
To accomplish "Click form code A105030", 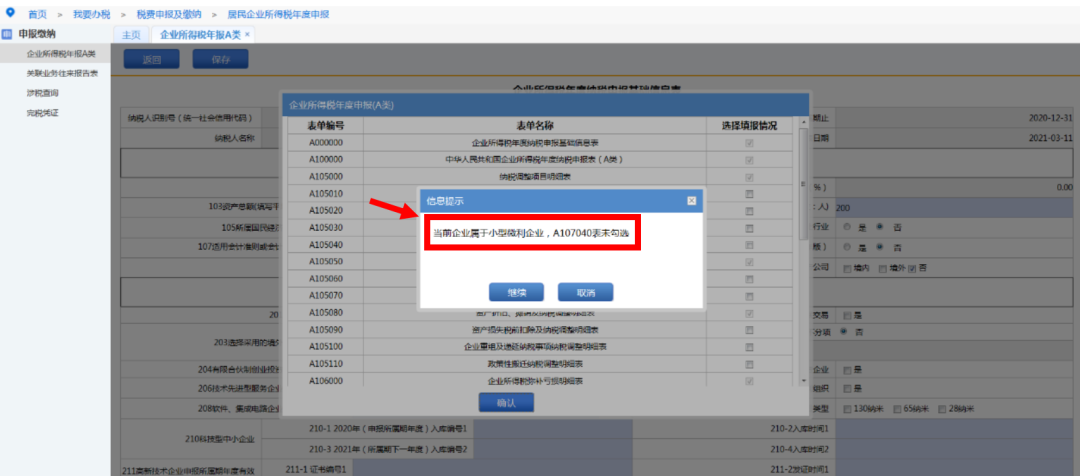I will click(x=326, y=228).
